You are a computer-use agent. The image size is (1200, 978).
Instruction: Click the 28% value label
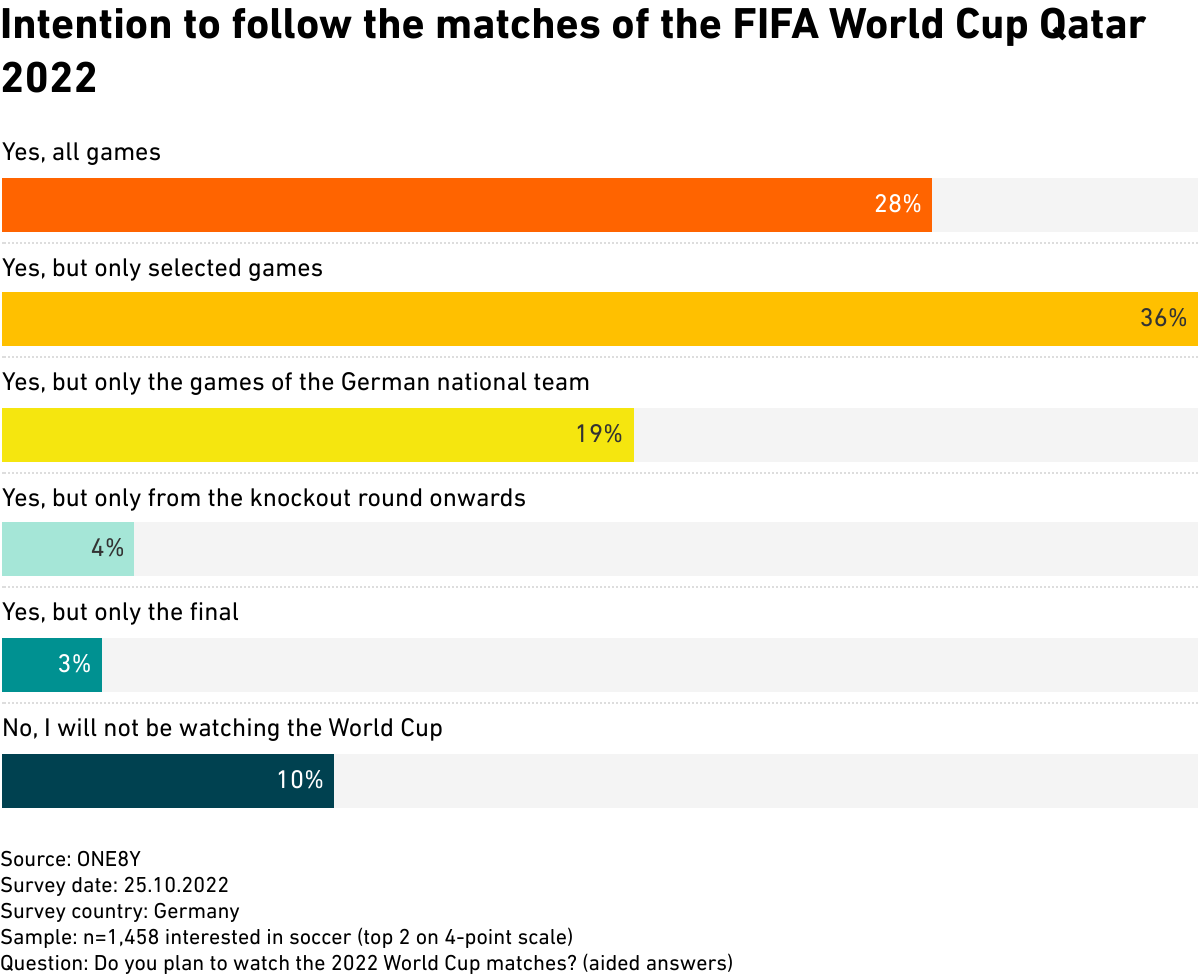897,205
